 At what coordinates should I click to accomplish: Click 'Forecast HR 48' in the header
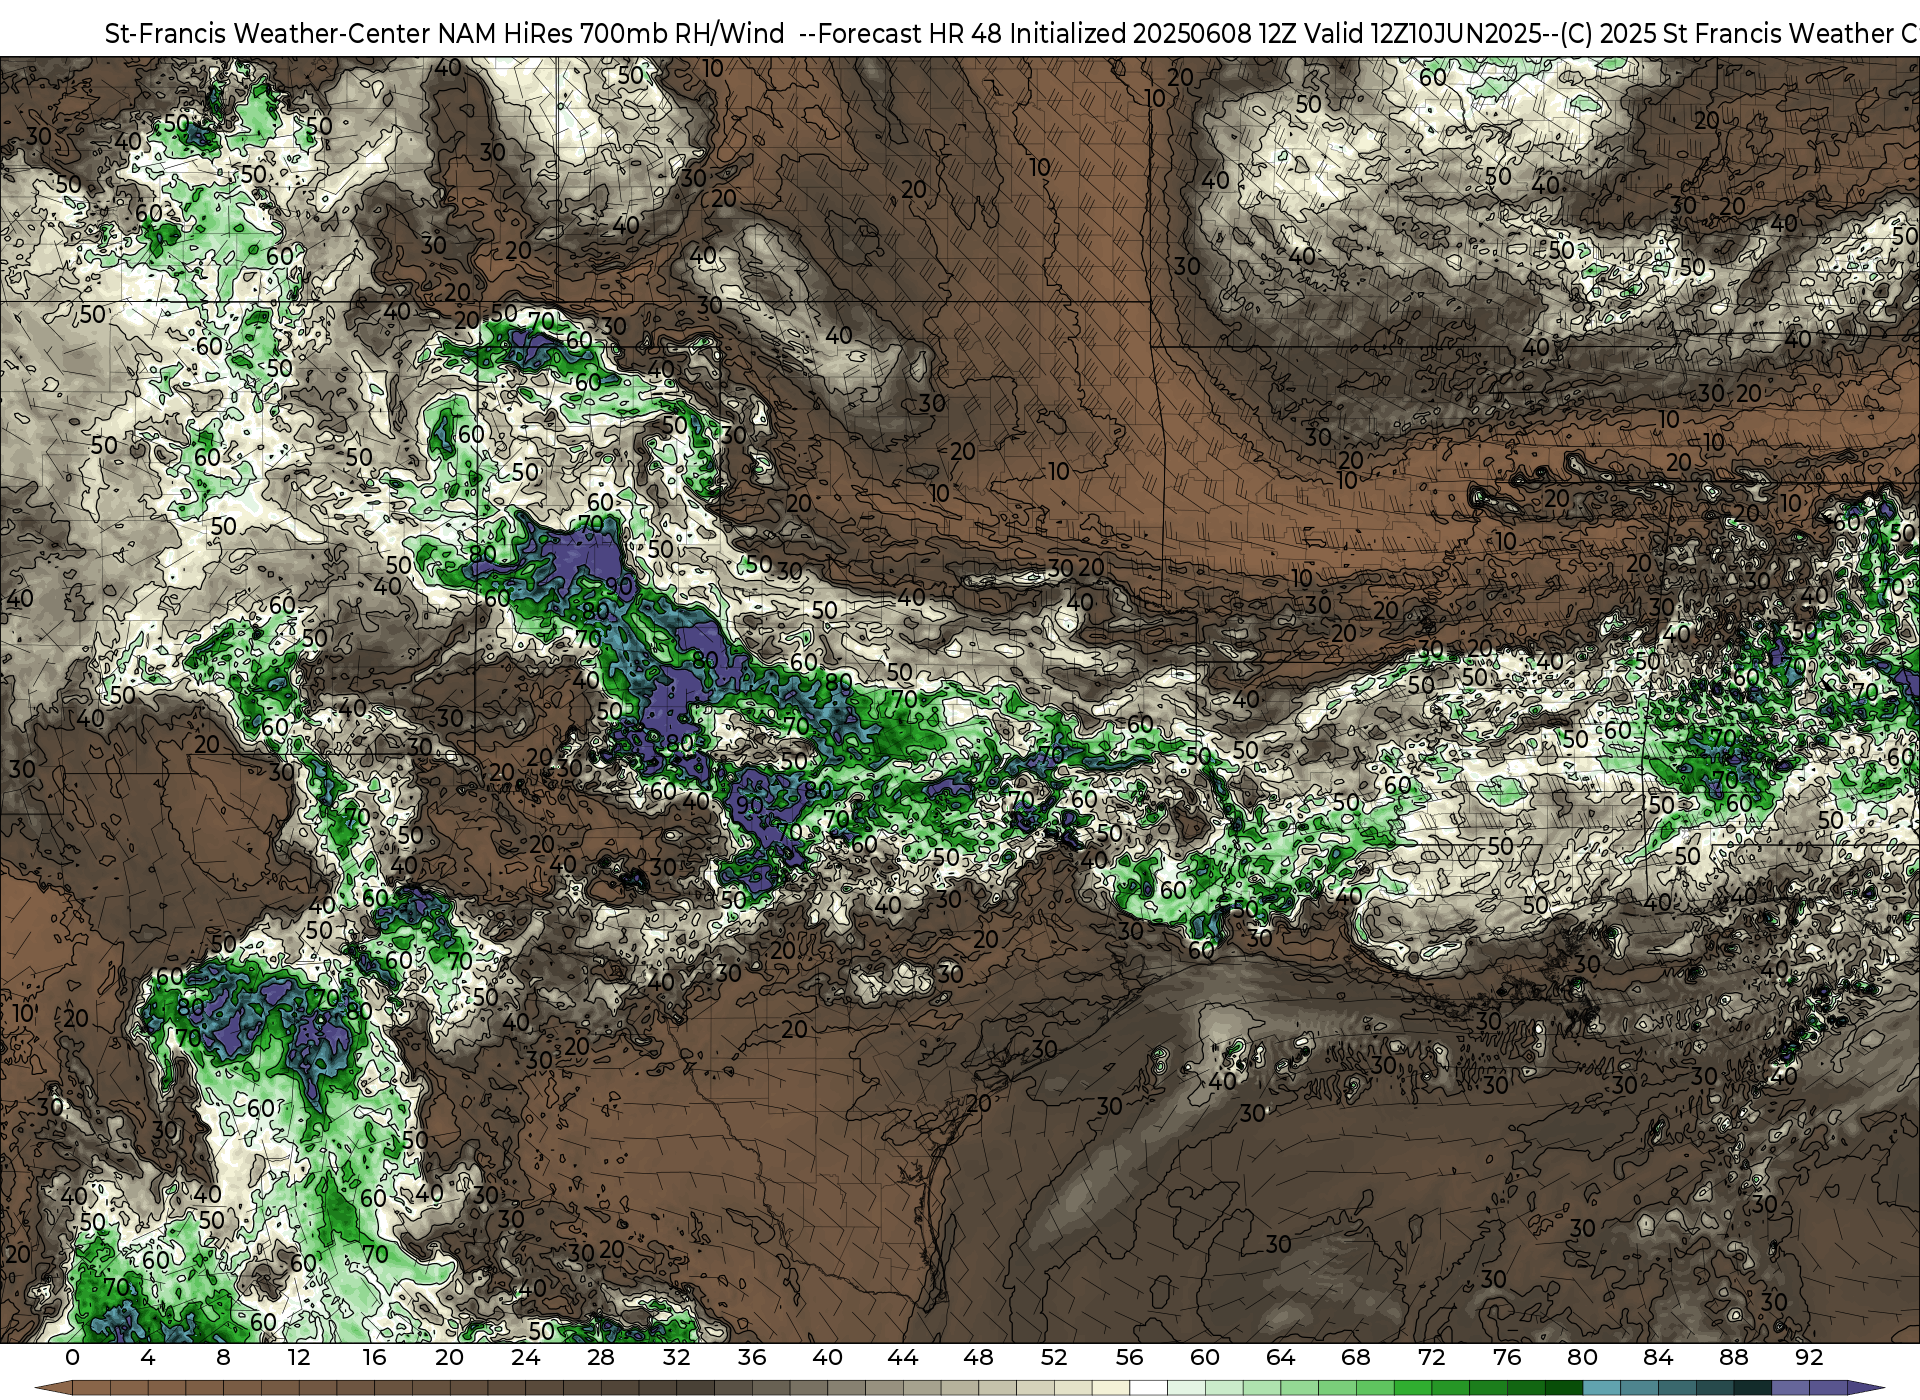pos(910,33)
